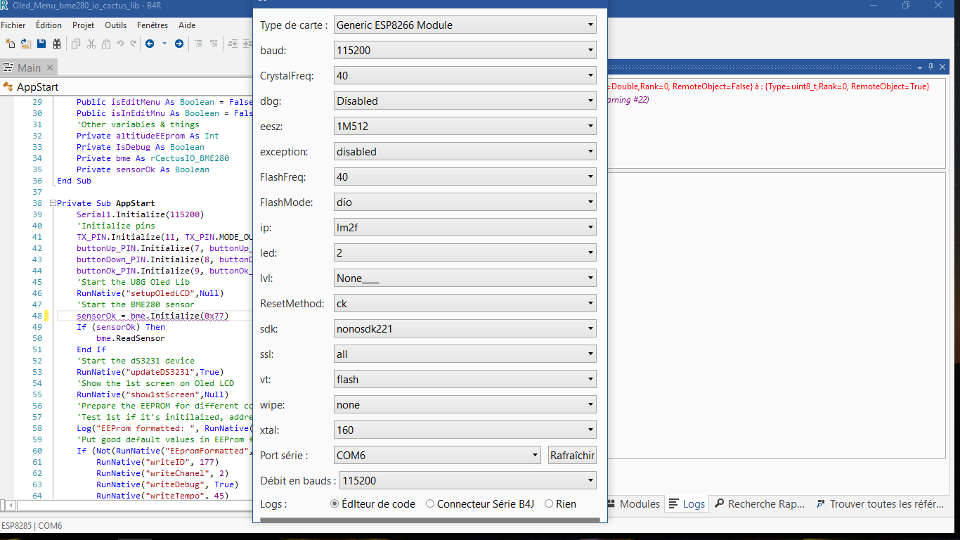This screenshot has height=540, width=960.
Task: Open the Fichier menu
Action: tap(13, 25)
